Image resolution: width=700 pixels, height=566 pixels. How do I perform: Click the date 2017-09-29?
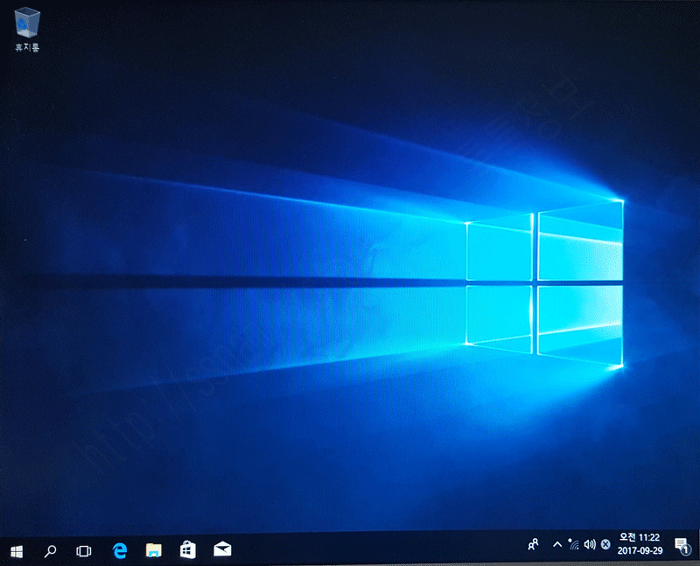640,551
